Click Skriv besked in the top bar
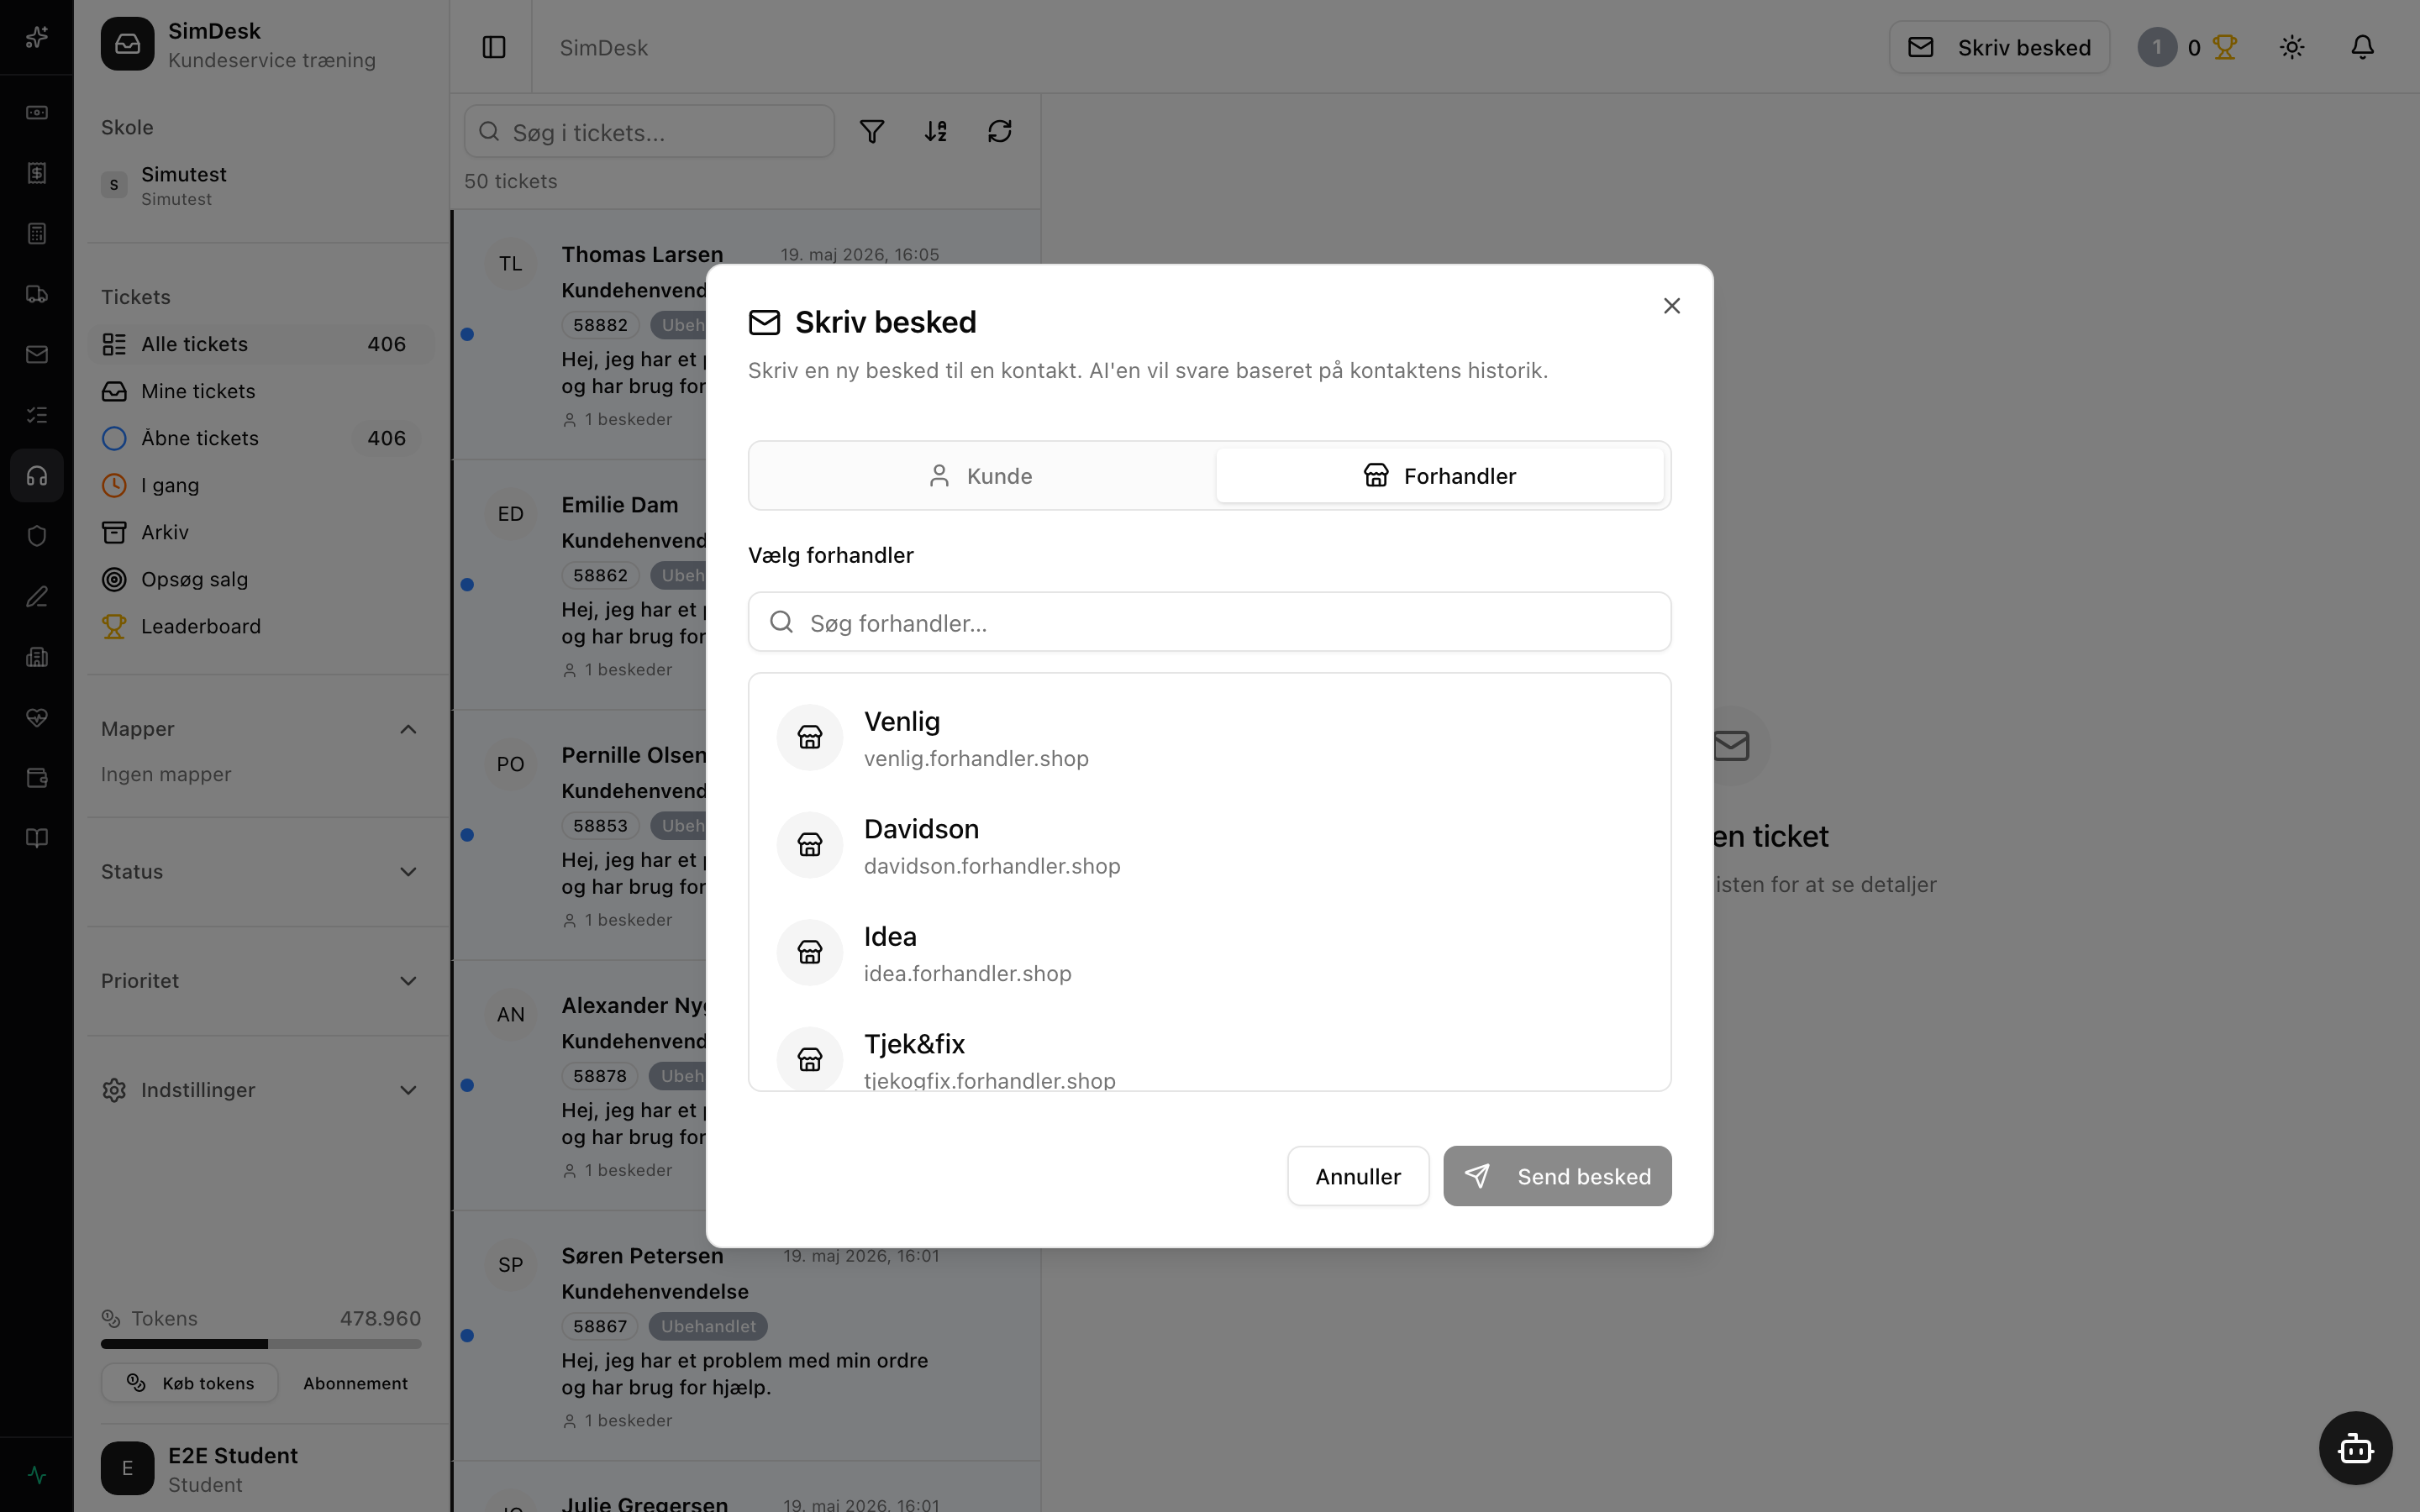 click(x=1999, y=47)
